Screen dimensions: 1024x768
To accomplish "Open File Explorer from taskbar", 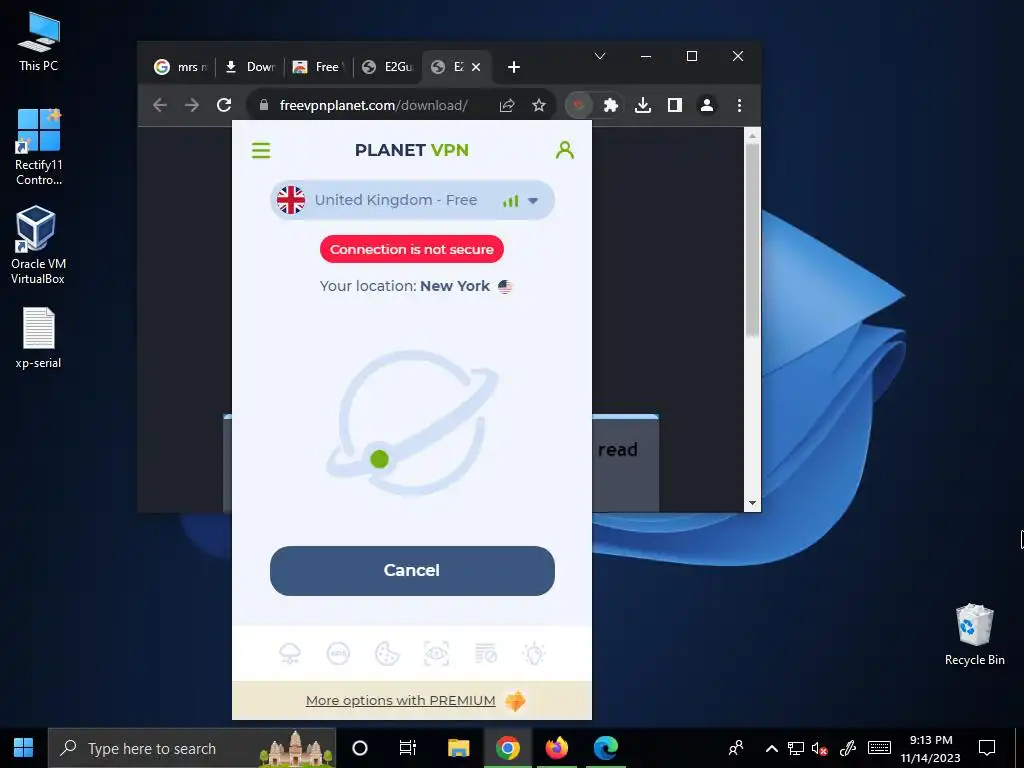I will (x=458, y=748).
